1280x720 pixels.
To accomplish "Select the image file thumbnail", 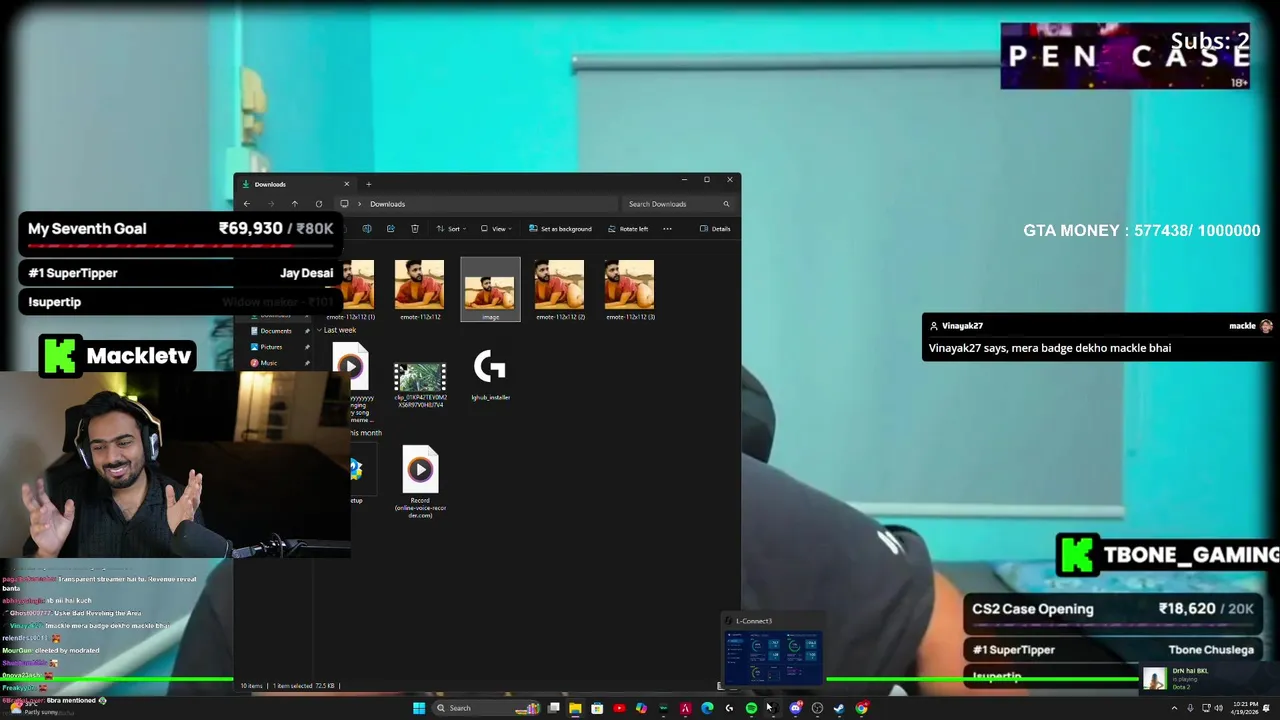I will 490,290.
